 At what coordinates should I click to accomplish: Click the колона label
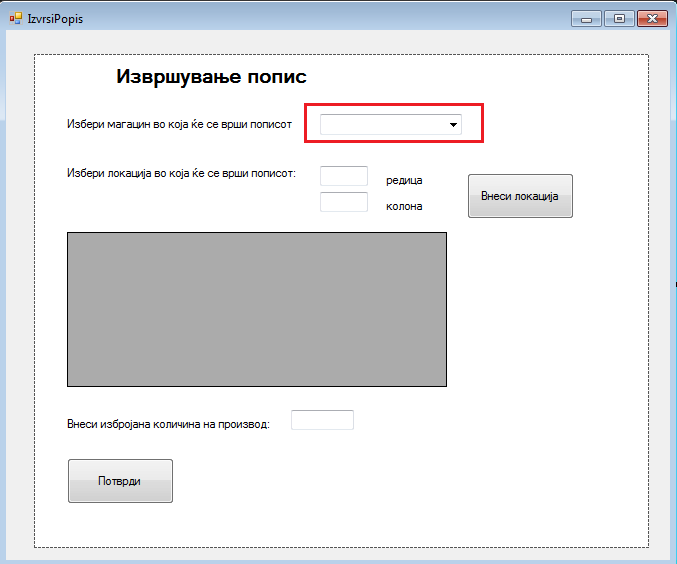404,207
